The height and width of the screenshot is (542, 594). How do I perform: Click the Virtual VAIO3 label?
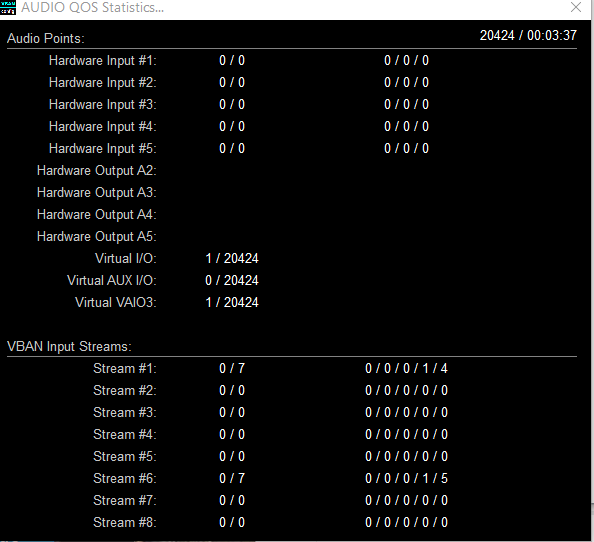(116, 302)
